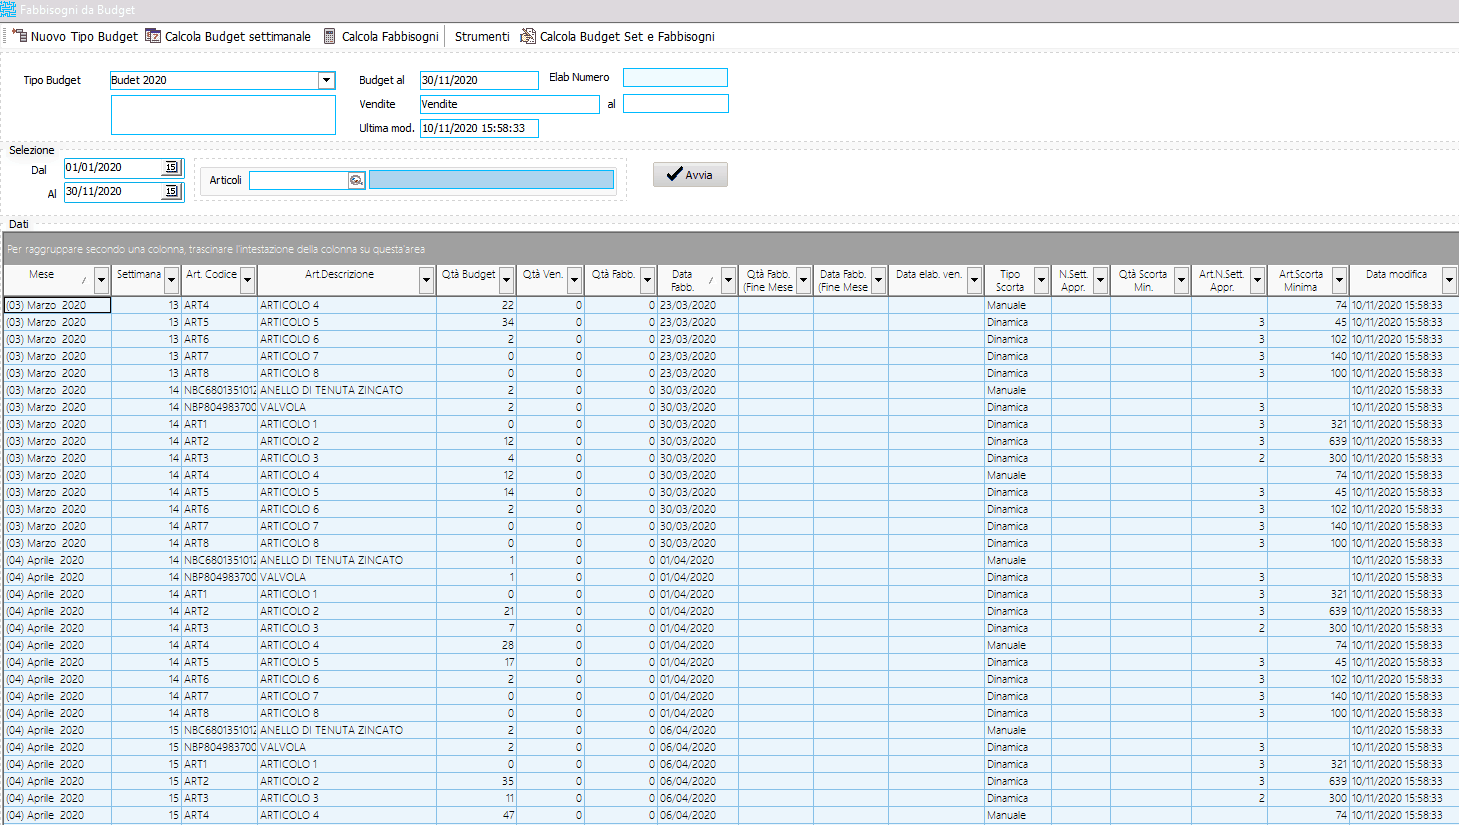1459x825 pixels.
Task: Open the Qtà Scorta Min. filter dropdown
Action: 1181,280
